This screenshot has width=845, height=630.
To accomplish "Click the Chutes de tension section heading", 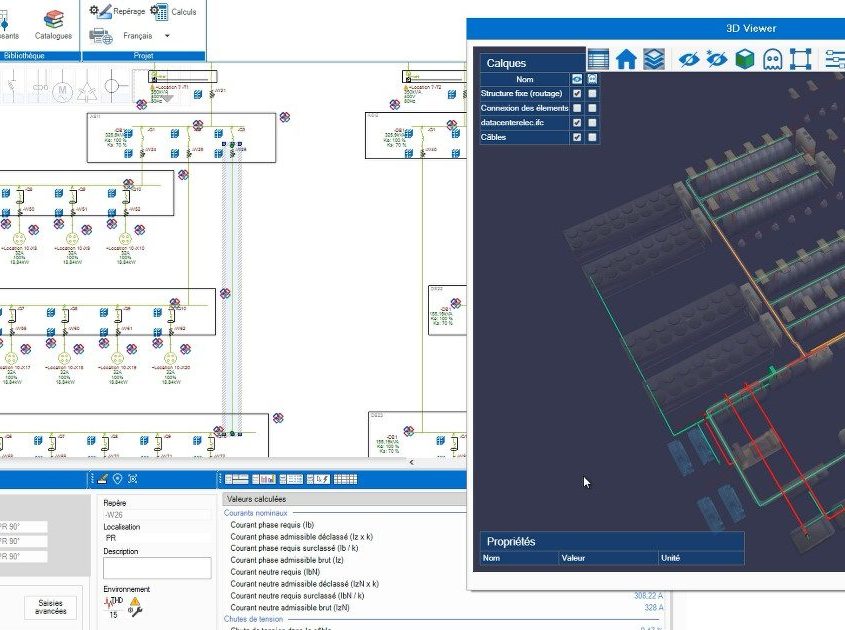I will [x=253, y=619].
